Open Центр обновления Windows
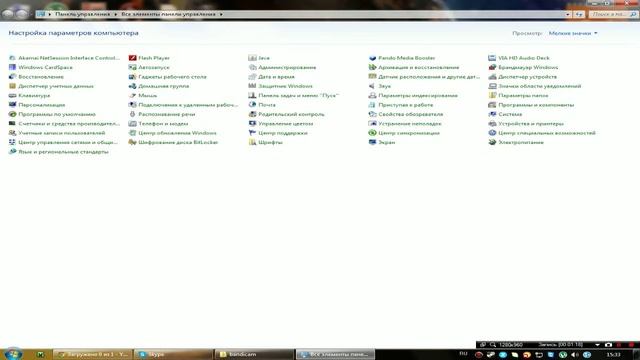This screenshot has width=640, height=360. [177, 133]
